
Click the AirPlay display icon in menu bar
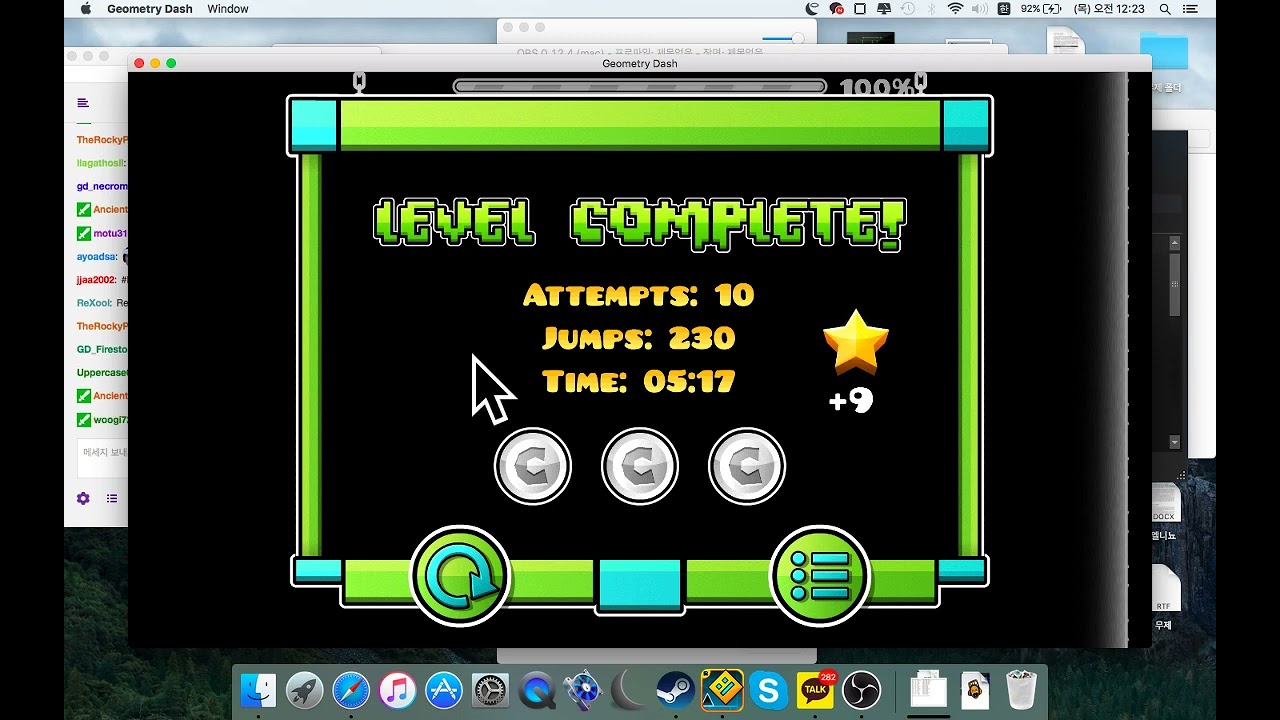(x=884, y=9)
